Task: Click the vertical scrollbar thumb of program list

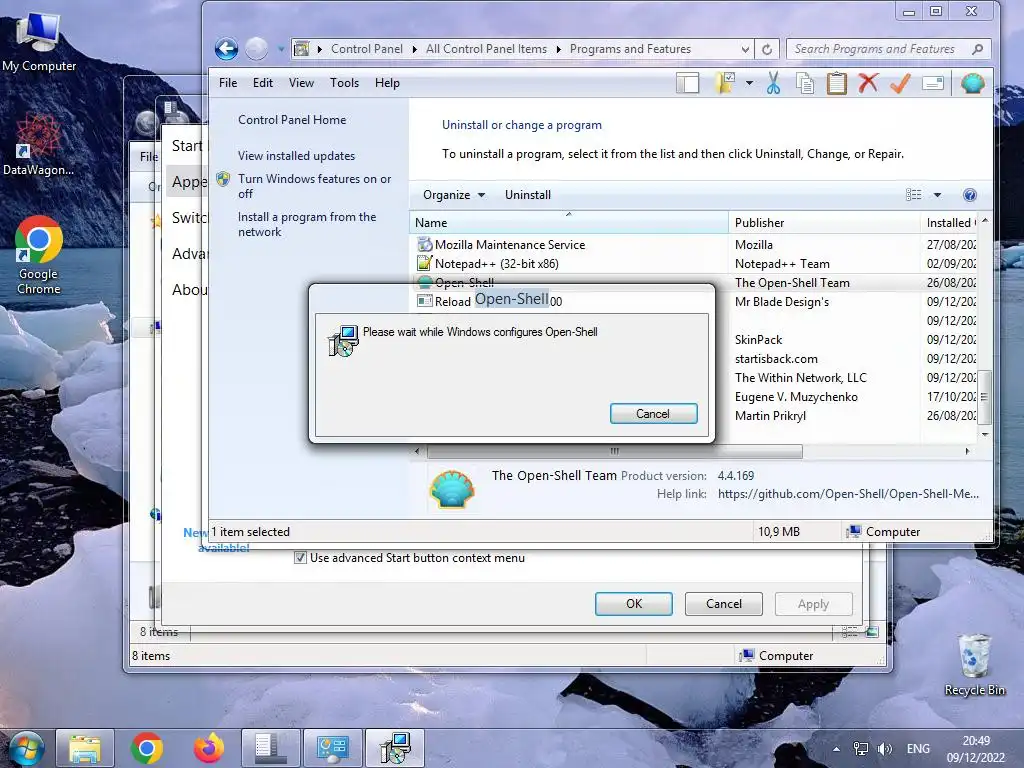Action: (985, 398)
